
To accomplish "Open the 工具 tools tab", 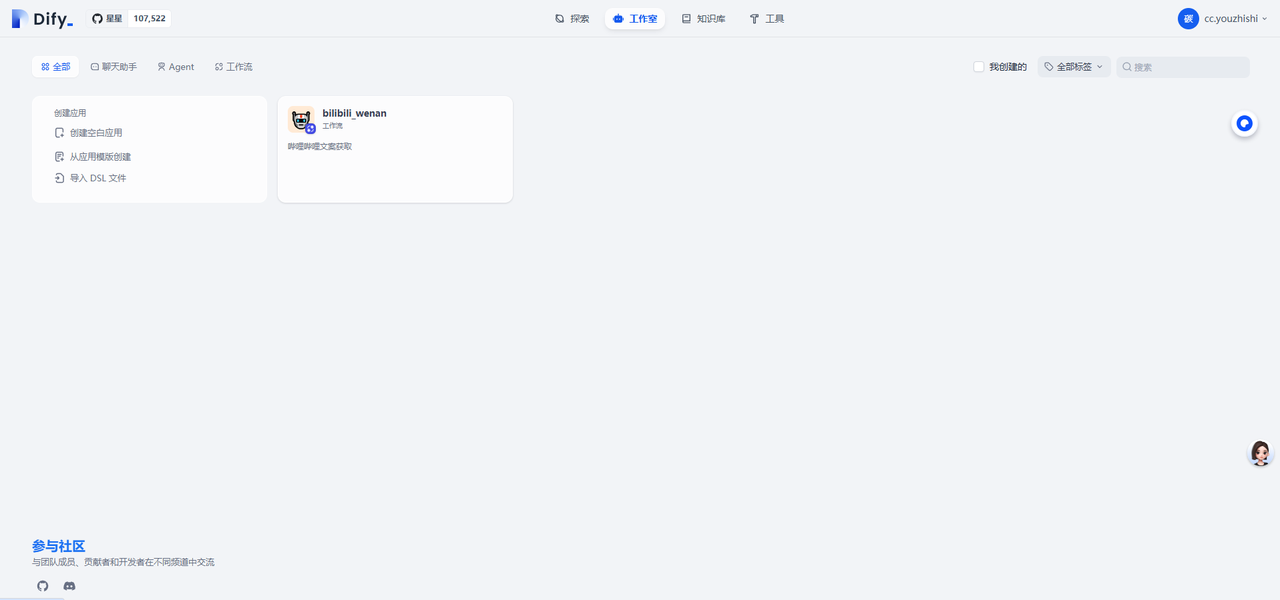I will tap(766, 18).
